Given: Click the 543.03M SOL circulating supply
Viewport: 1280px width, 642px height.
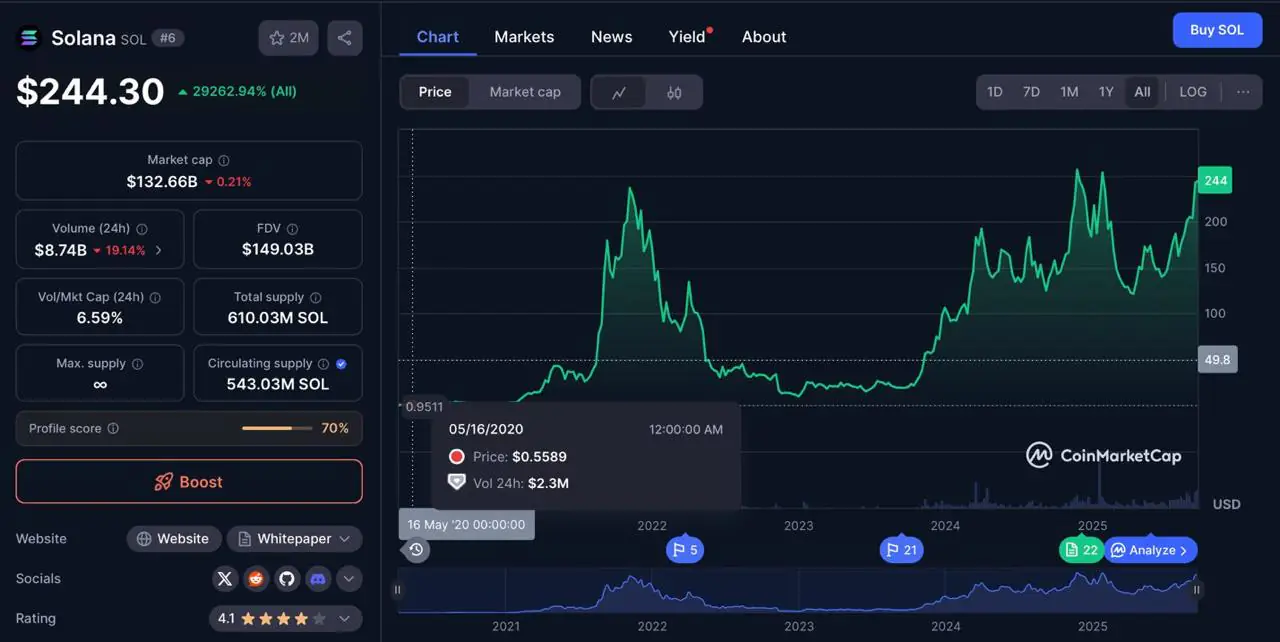Looking at the screenshot, I should 278,384.
